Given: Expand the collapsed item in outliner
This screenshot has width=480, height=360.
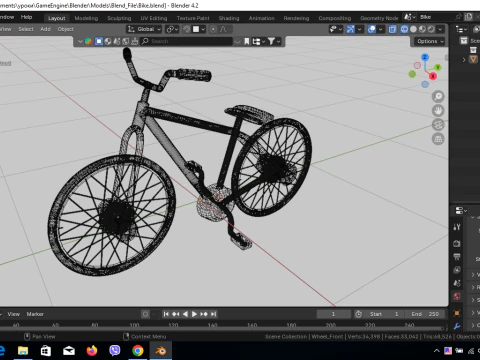Looking at the screenshot, I should pos(464,60).
